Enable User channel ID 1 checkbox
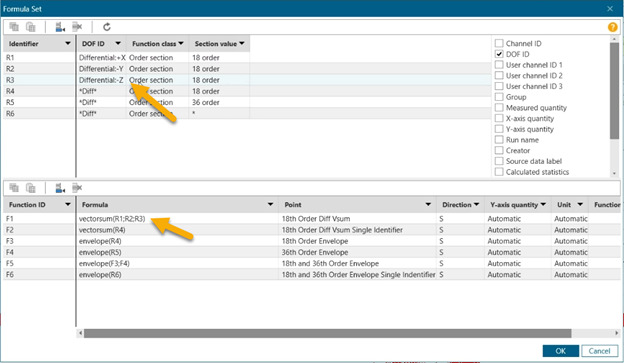Image resolution: width=624 pixels, height=363 pixels. coord(499,64)
